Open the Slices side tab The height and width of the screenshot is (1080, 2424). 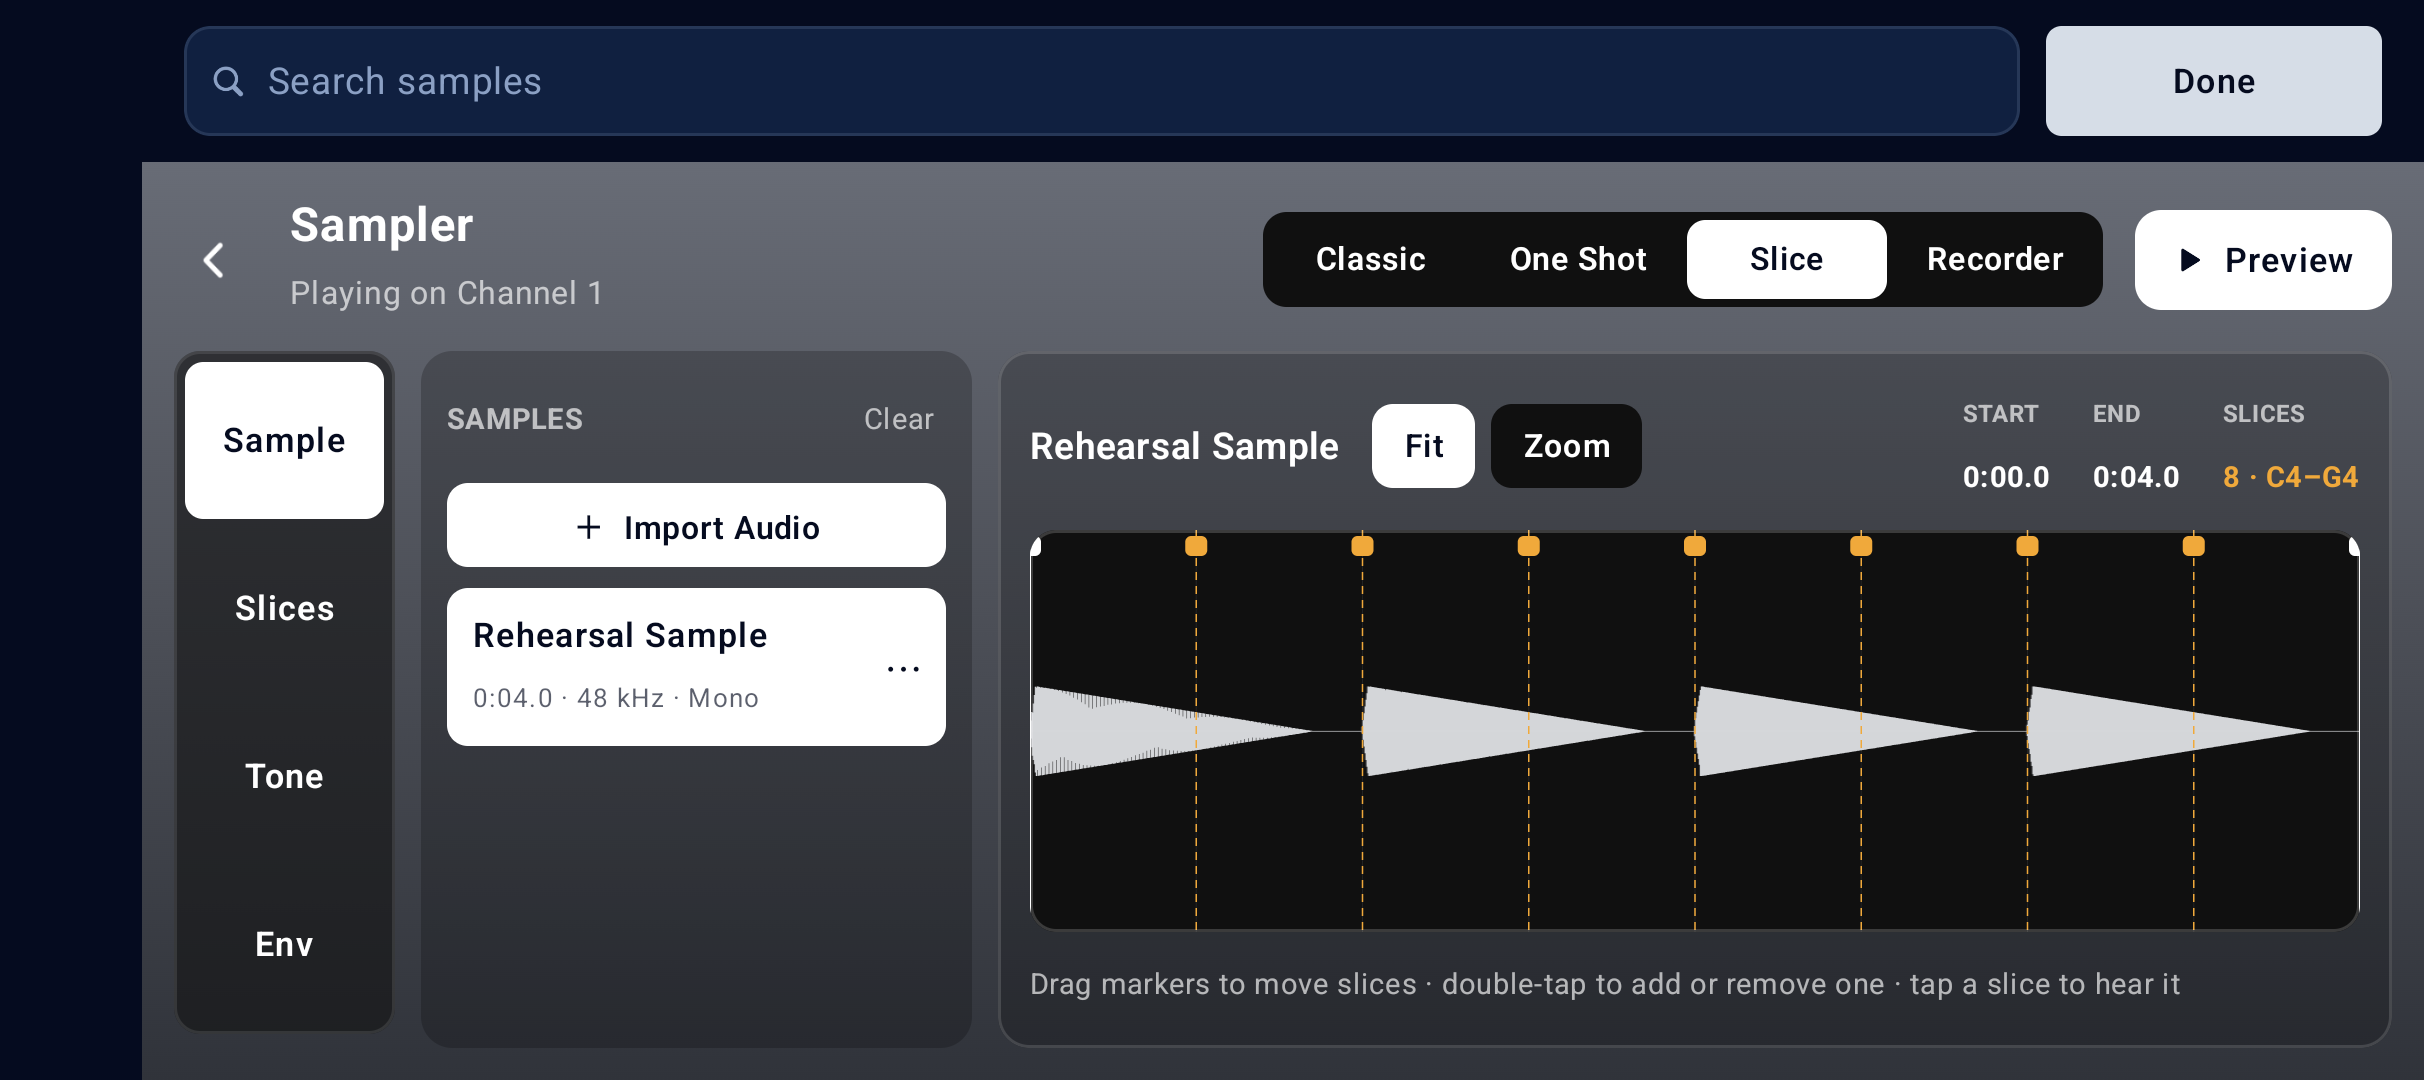(x=284, y=608)
